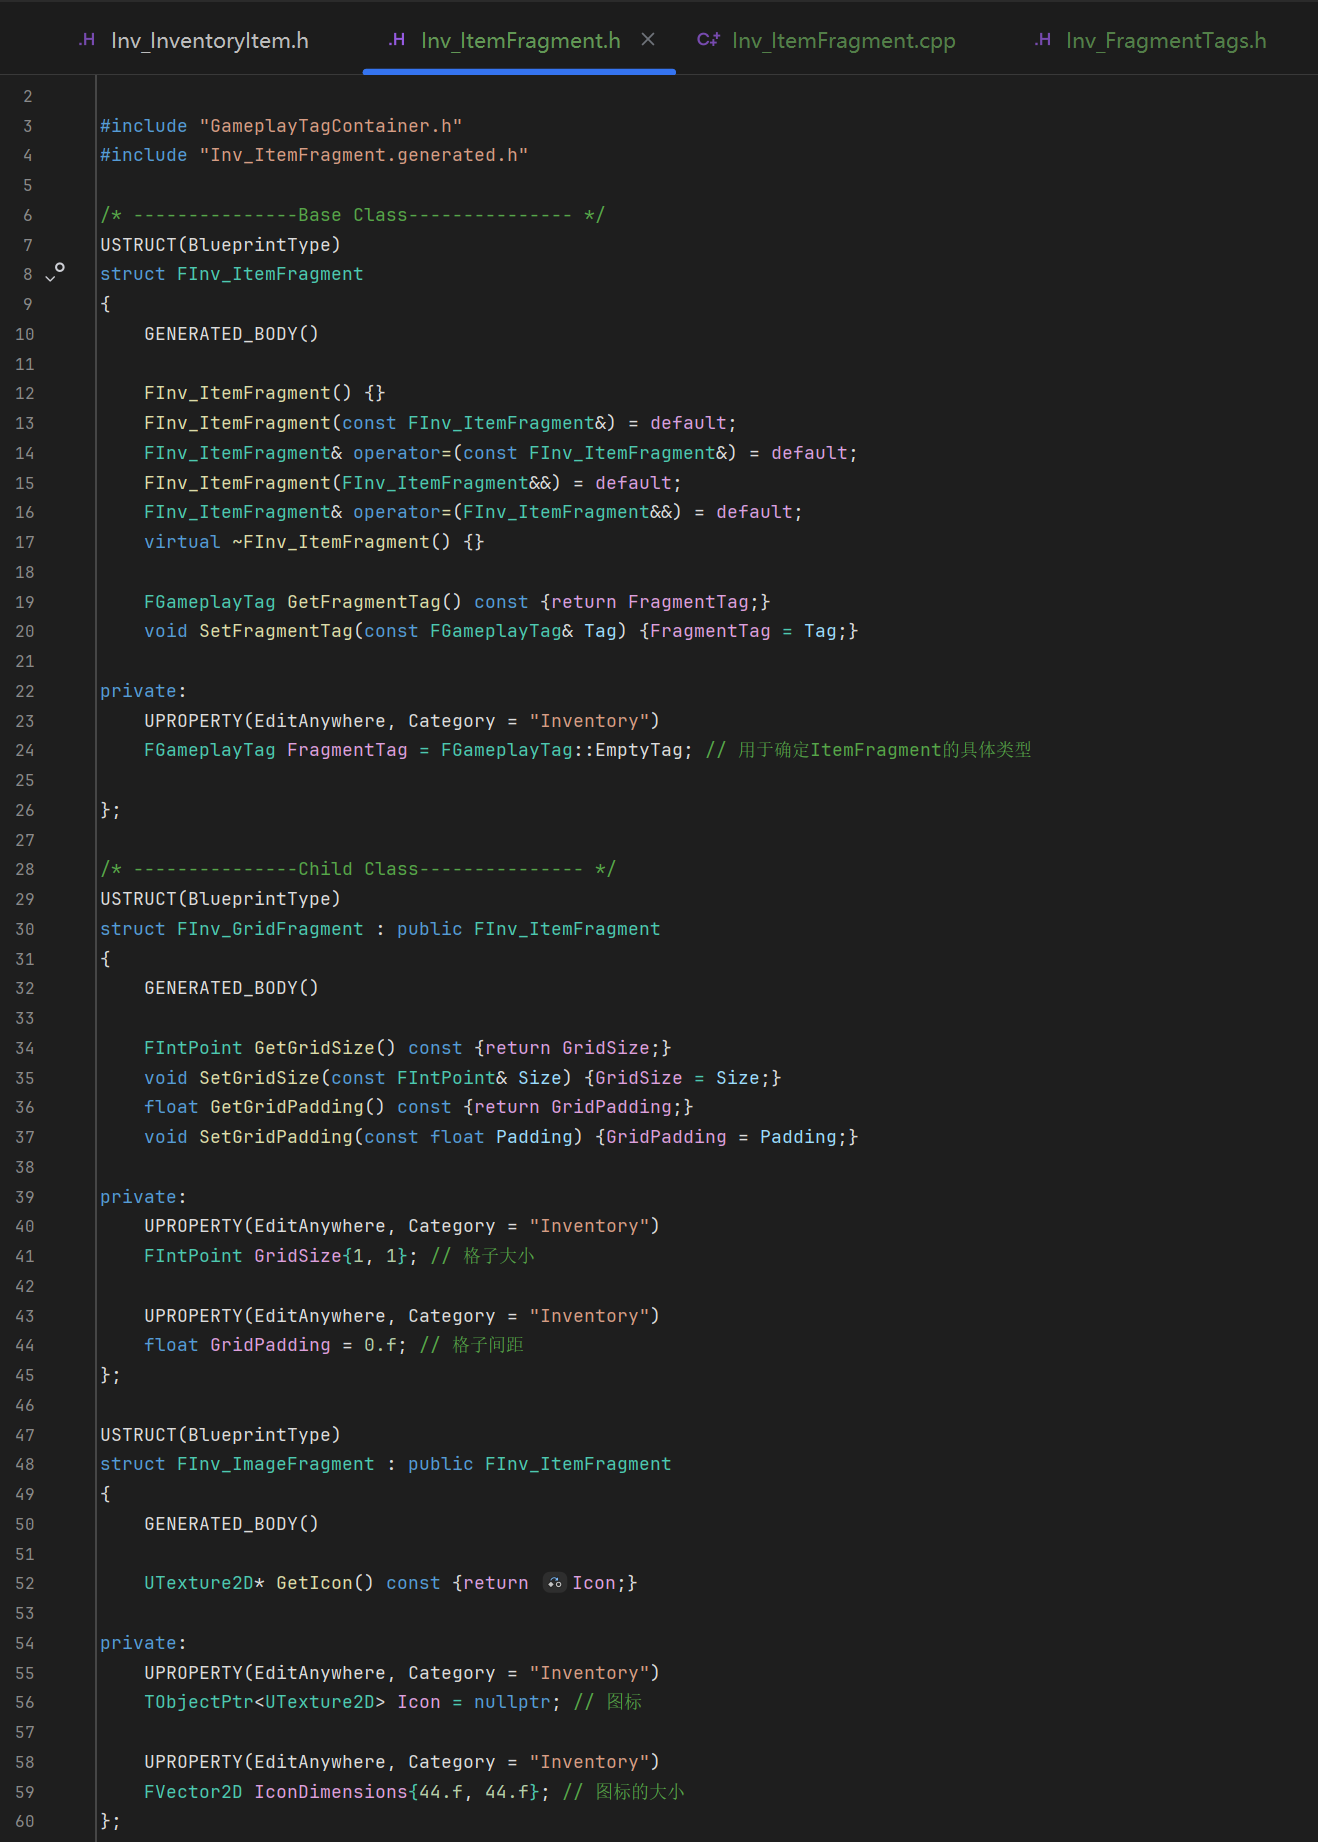Click GENERATED_BODY() on line 10

click(231, 334)
